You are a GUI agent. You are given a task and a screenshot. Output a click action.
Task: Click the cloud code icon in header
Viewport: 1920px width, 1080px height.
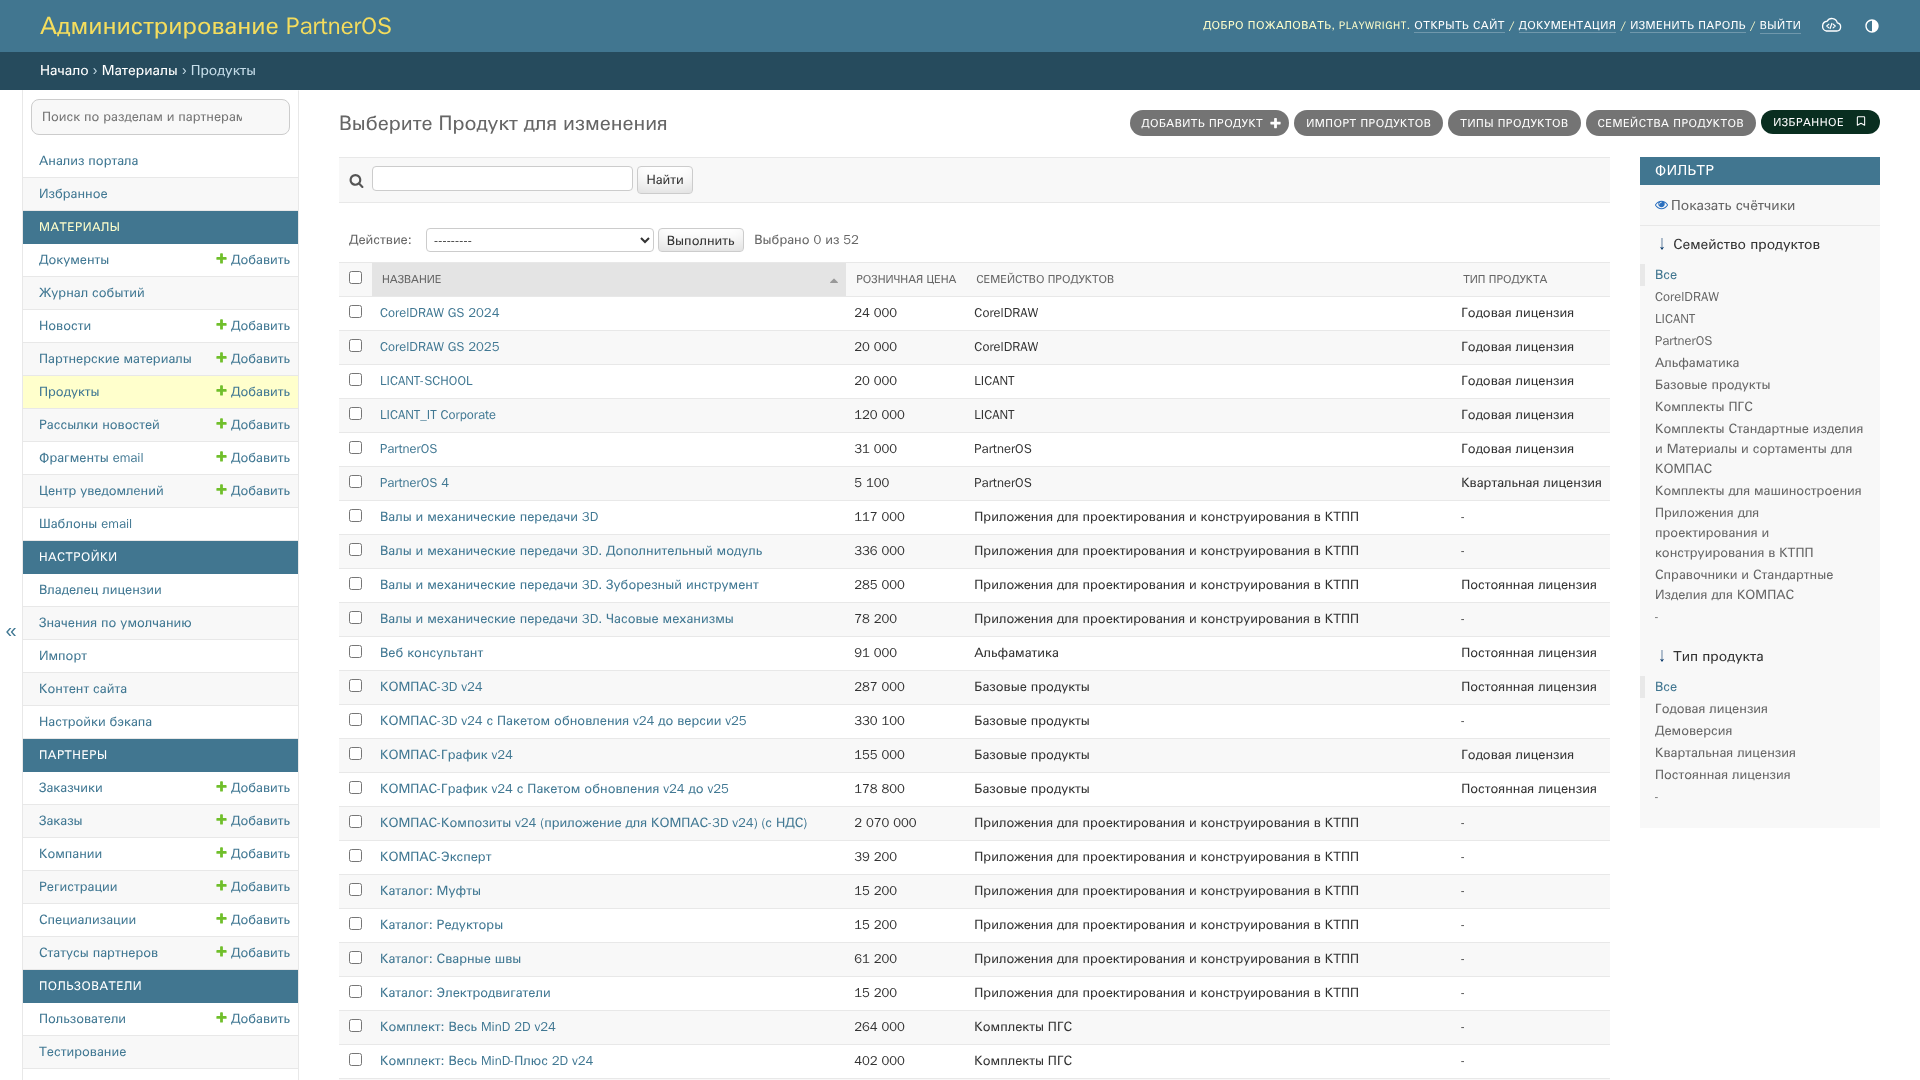tap(1831, 25)
